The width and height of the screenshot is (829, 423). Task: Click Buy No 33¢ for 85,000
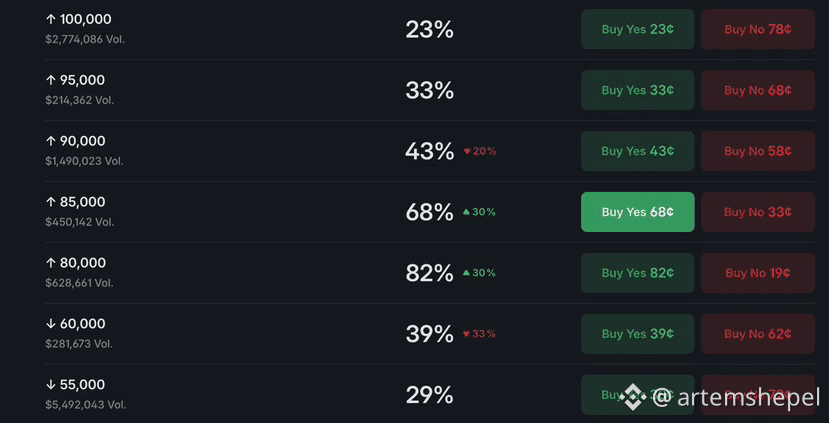click(758, 212)
